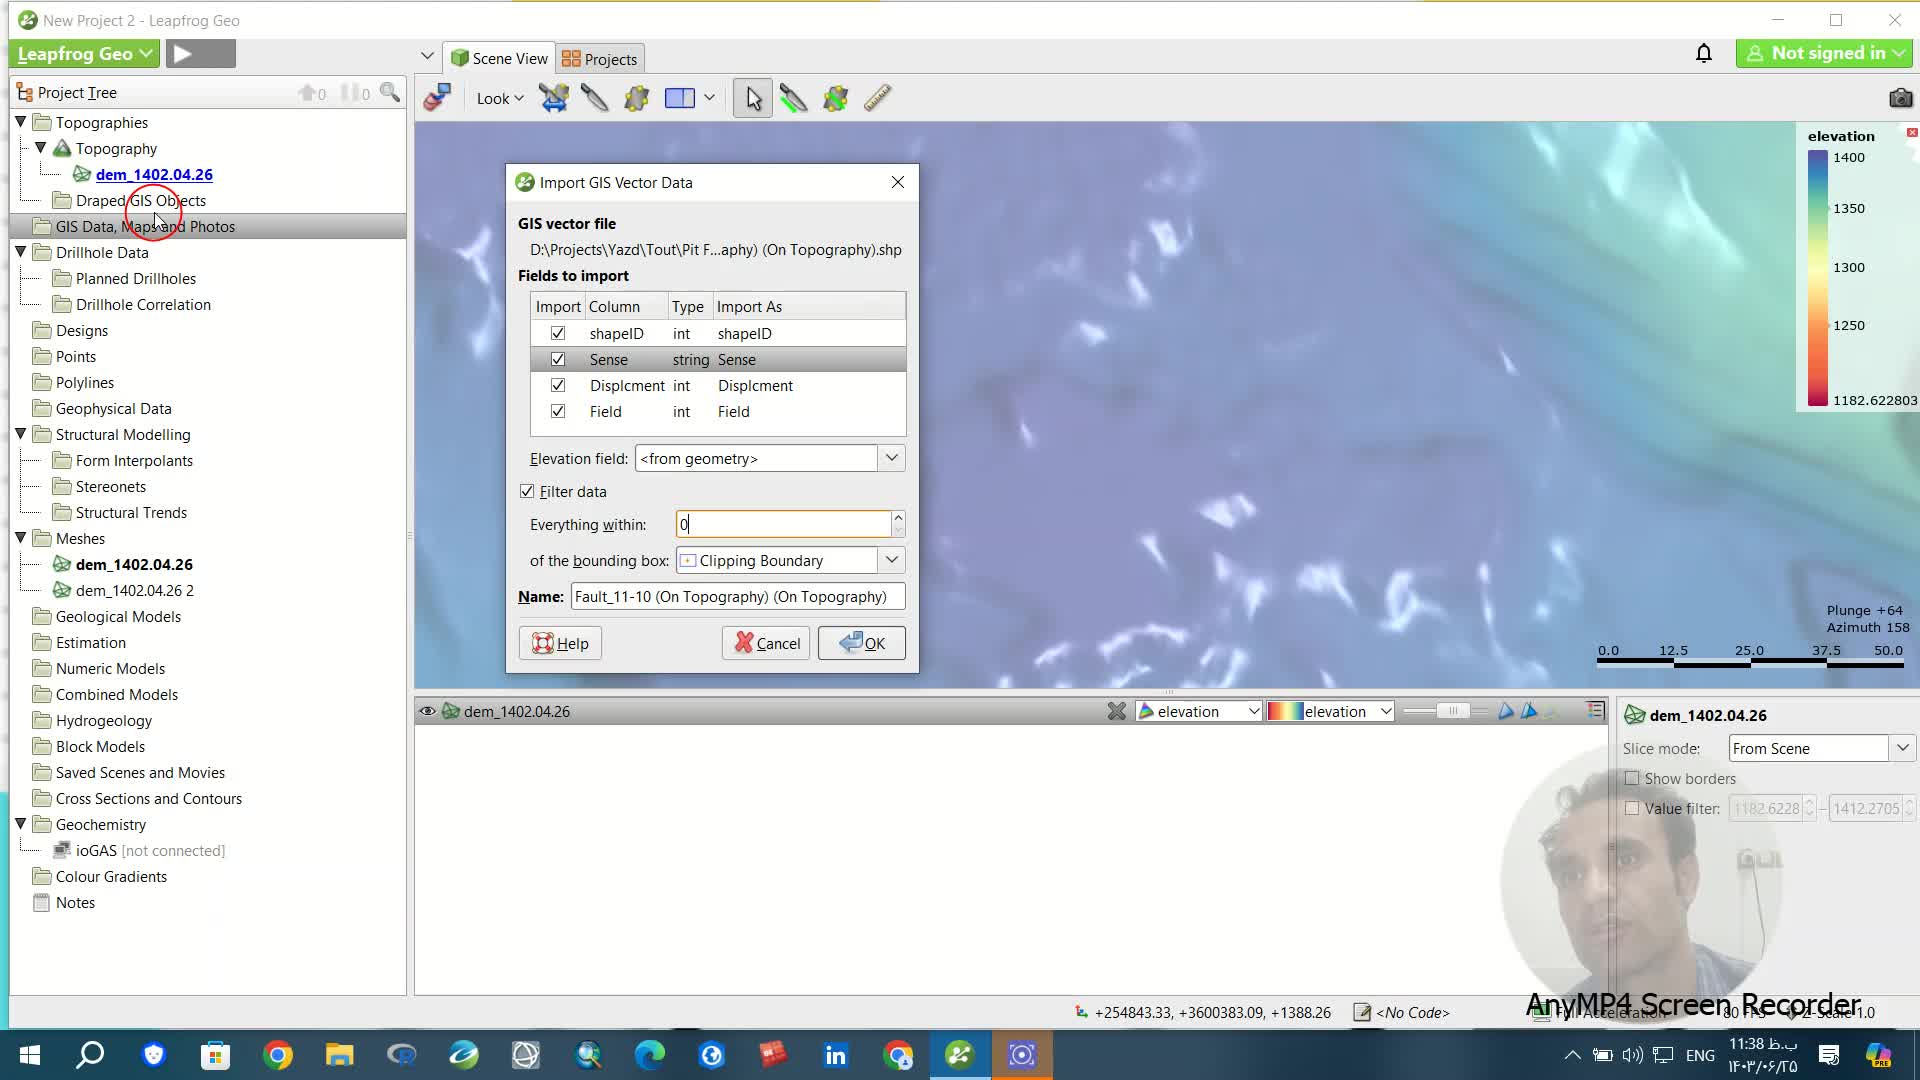This screenshot has width=1920, height=1080.
Task: Click the notifications bell icon
Action: tap(1704, 54)
